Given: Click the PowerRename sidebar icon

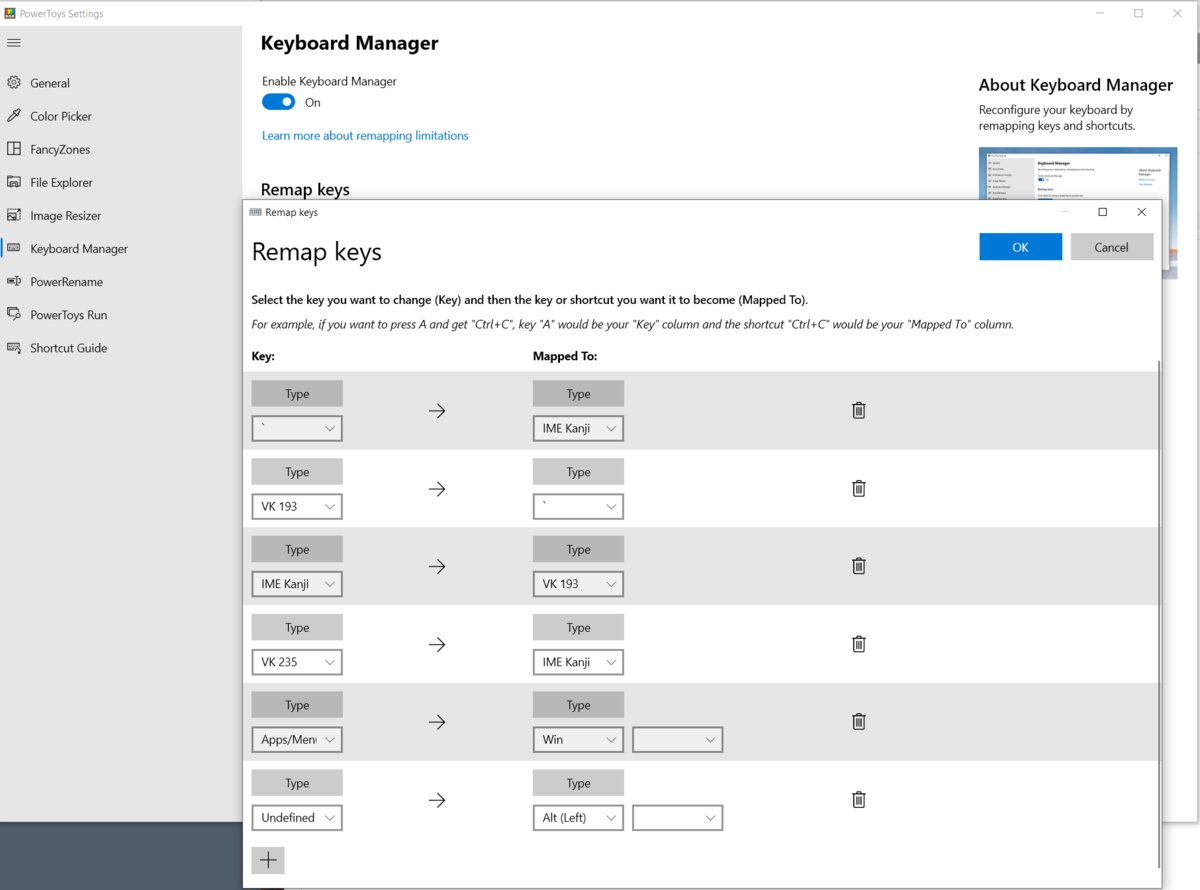Looking at the screenshot, I should click(x=14, y=281).
